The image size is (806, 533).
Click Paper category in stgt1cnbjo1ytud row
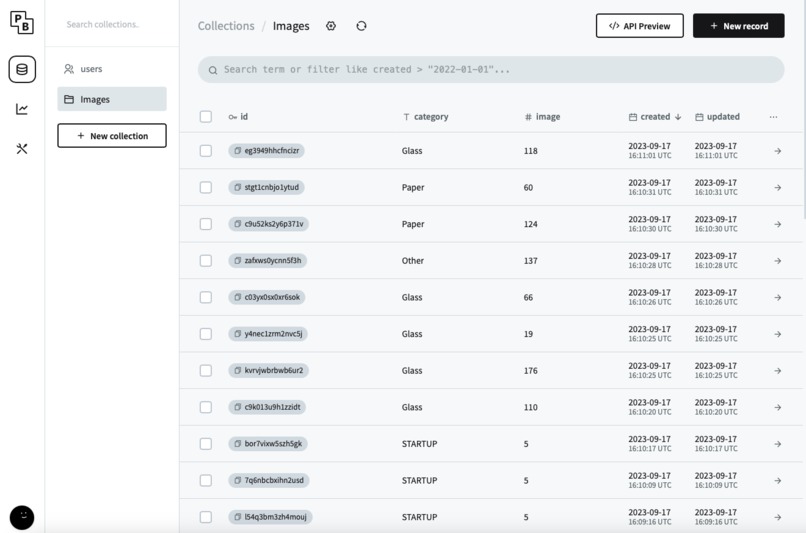tap(413, 187)
